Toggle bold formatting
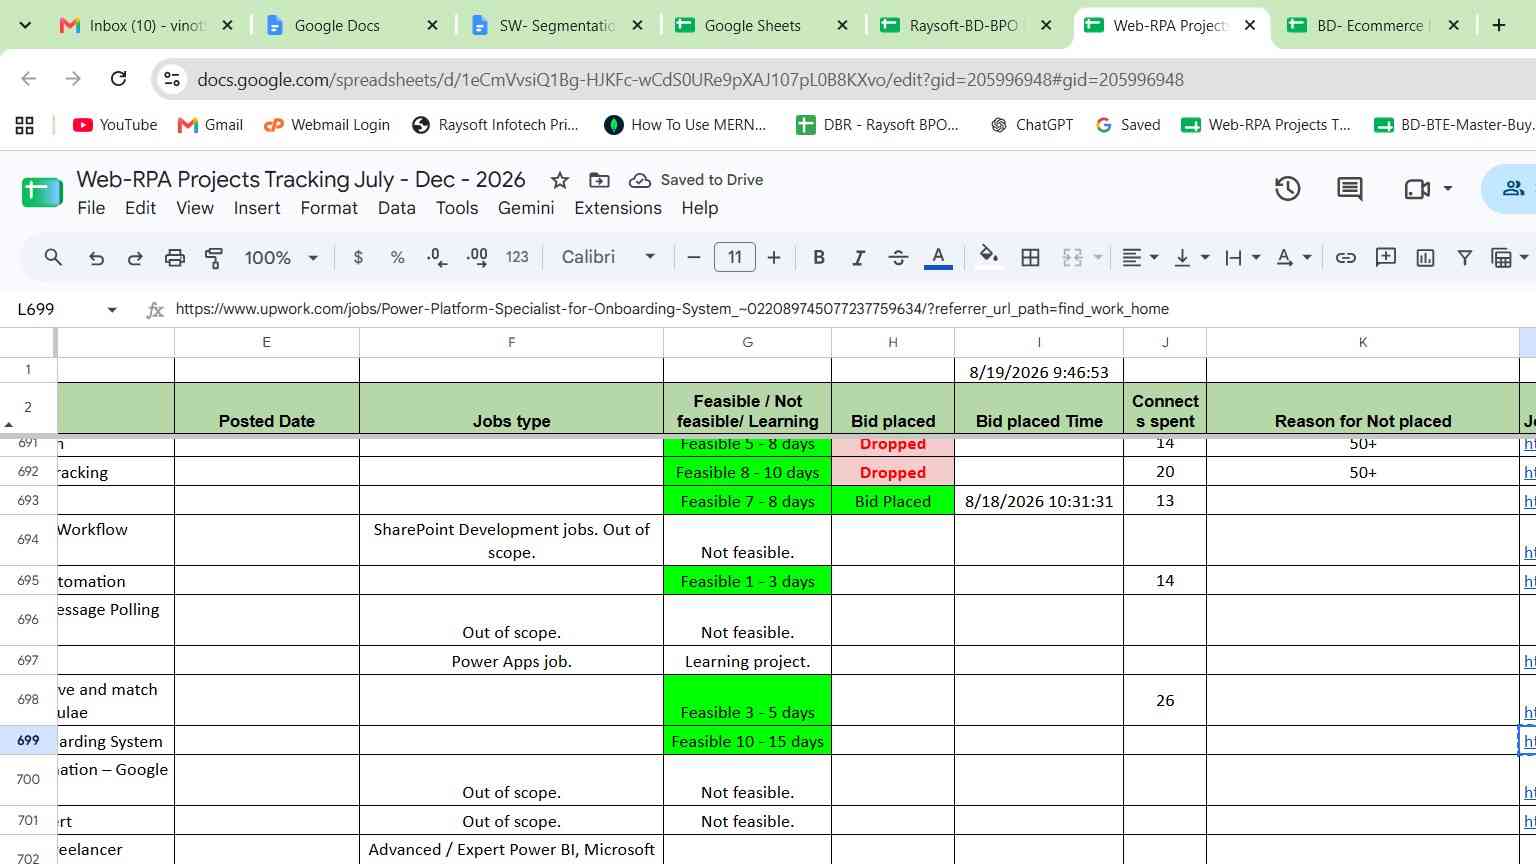Viewport: 1536px width, 864px height. tap(819, 258)
